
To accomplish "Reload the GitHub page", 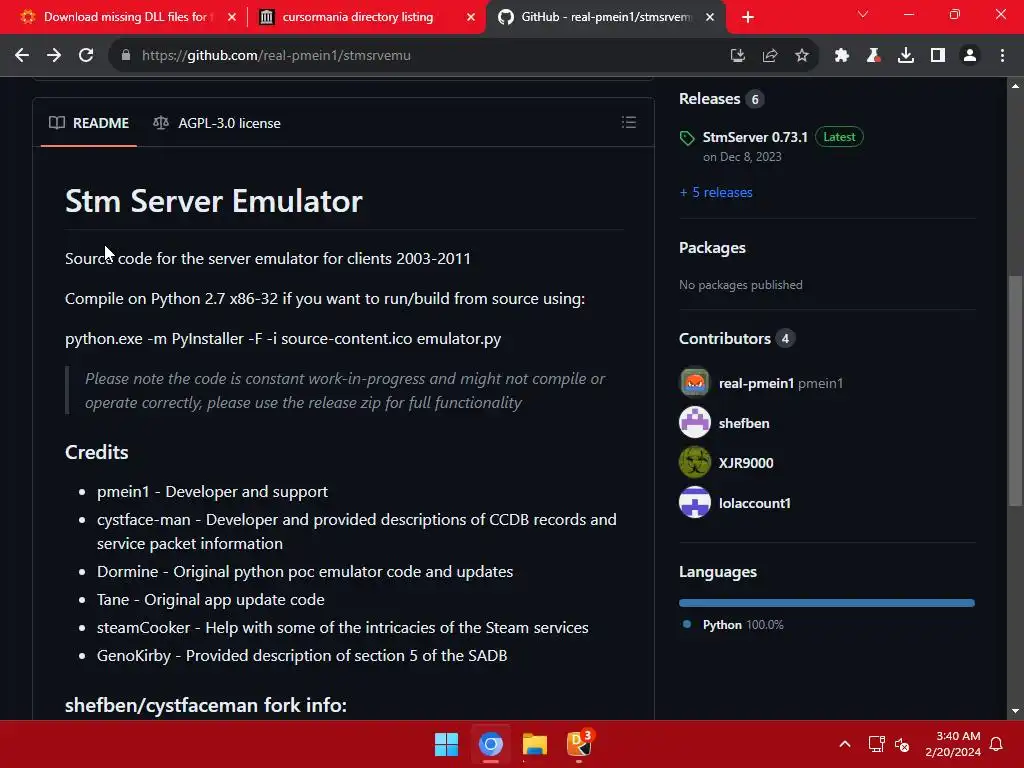I will click(86, 56).
